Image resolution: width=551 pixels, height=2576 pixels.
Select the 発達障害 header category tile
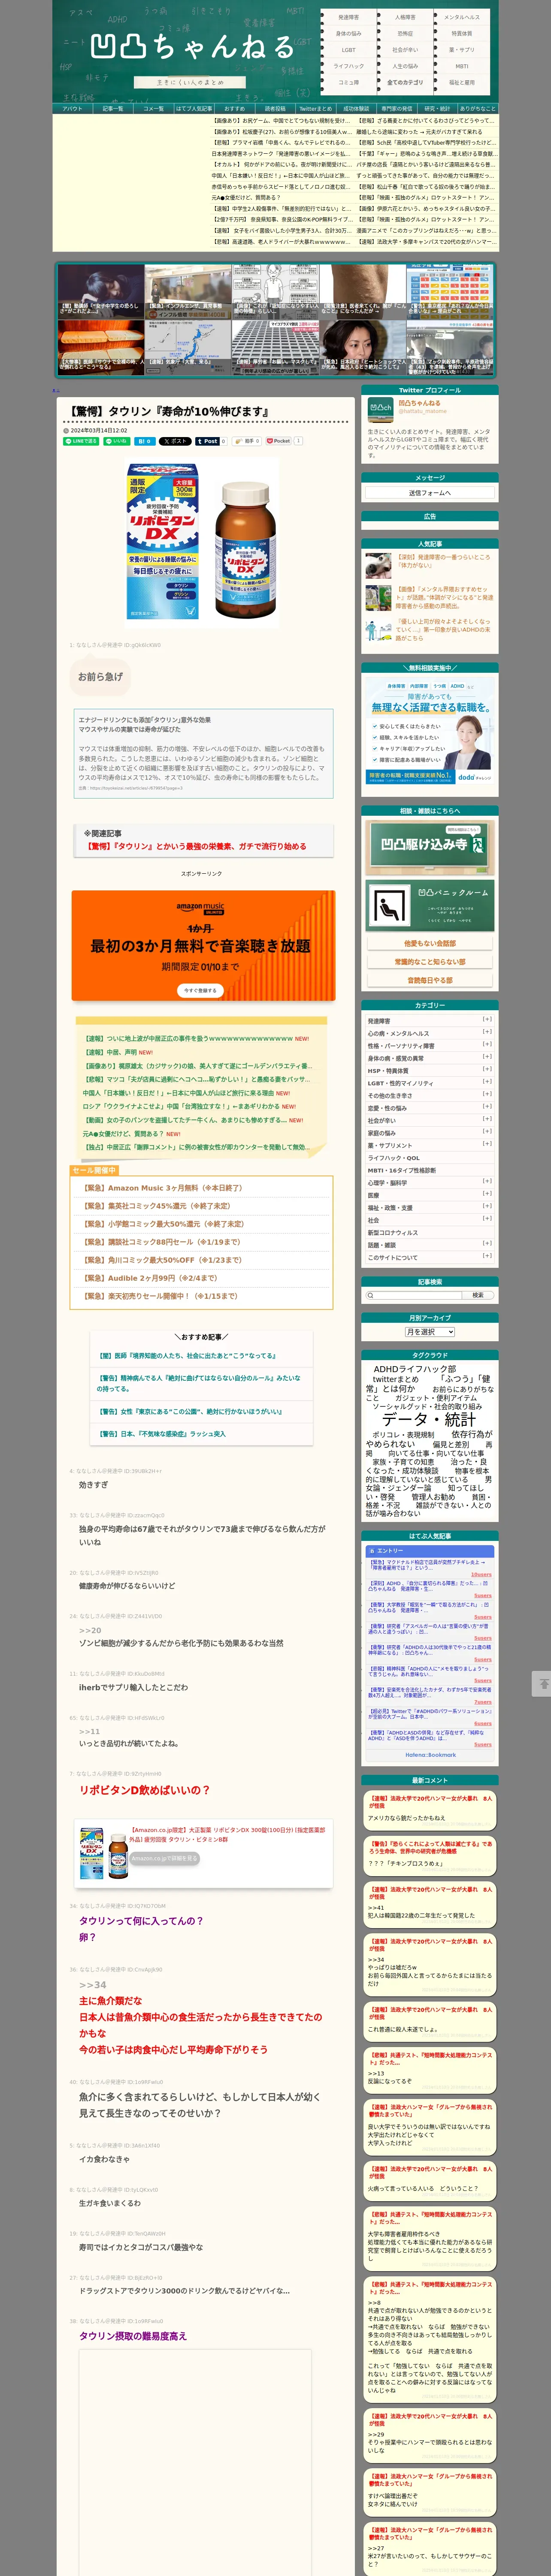[x=349, y=17]
